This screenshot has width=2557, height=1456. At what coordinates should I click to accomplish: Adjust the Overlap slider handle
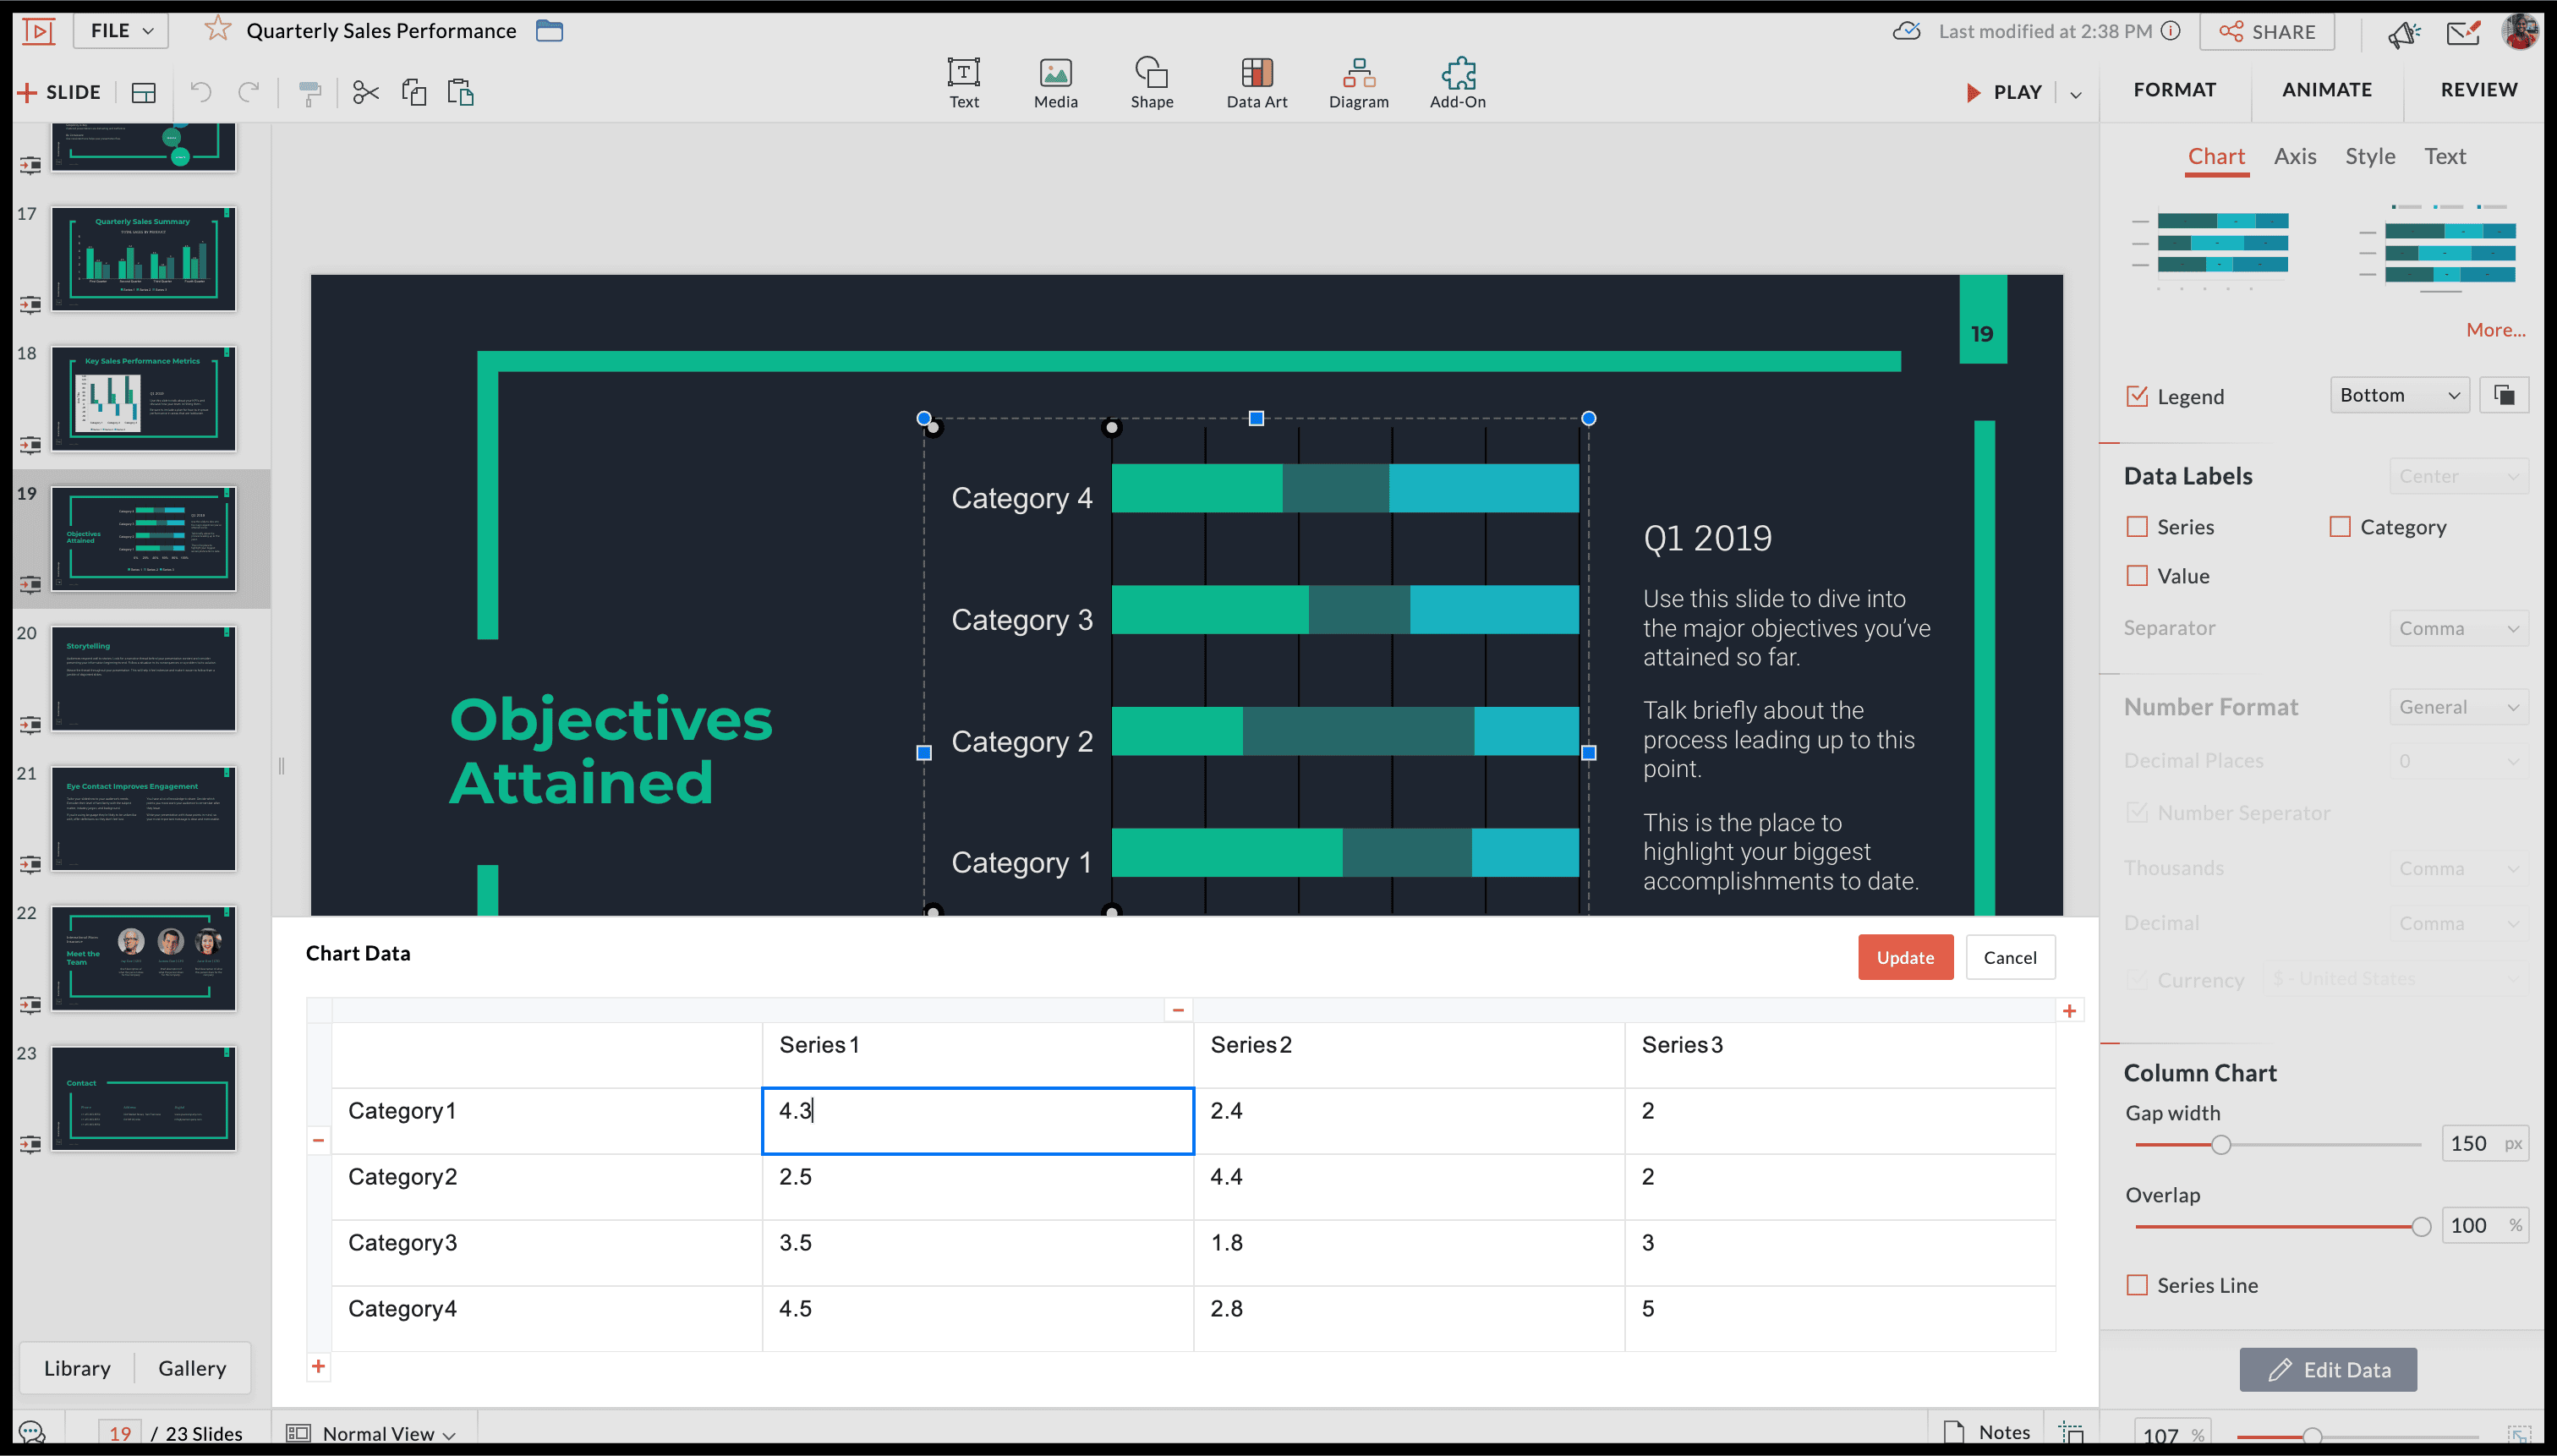[x=2420, y=1226]
